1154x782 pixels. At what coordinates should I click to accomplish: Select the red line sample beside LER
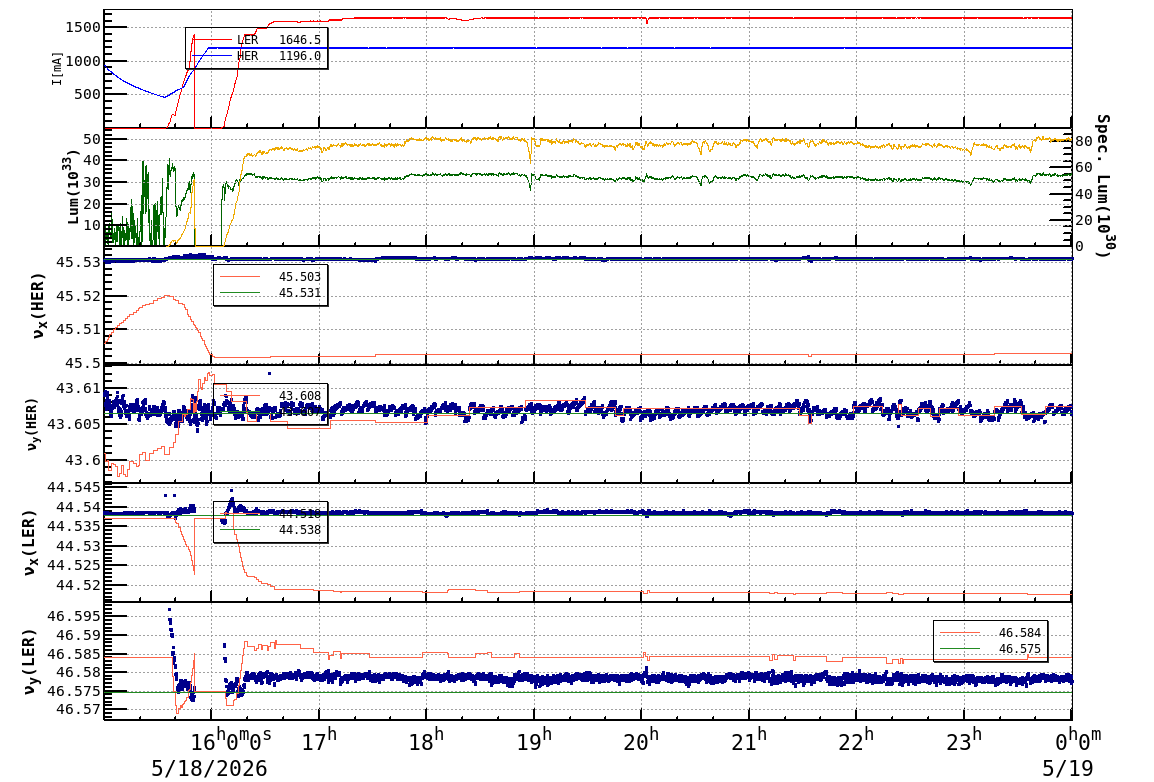[x=212, y=40]
